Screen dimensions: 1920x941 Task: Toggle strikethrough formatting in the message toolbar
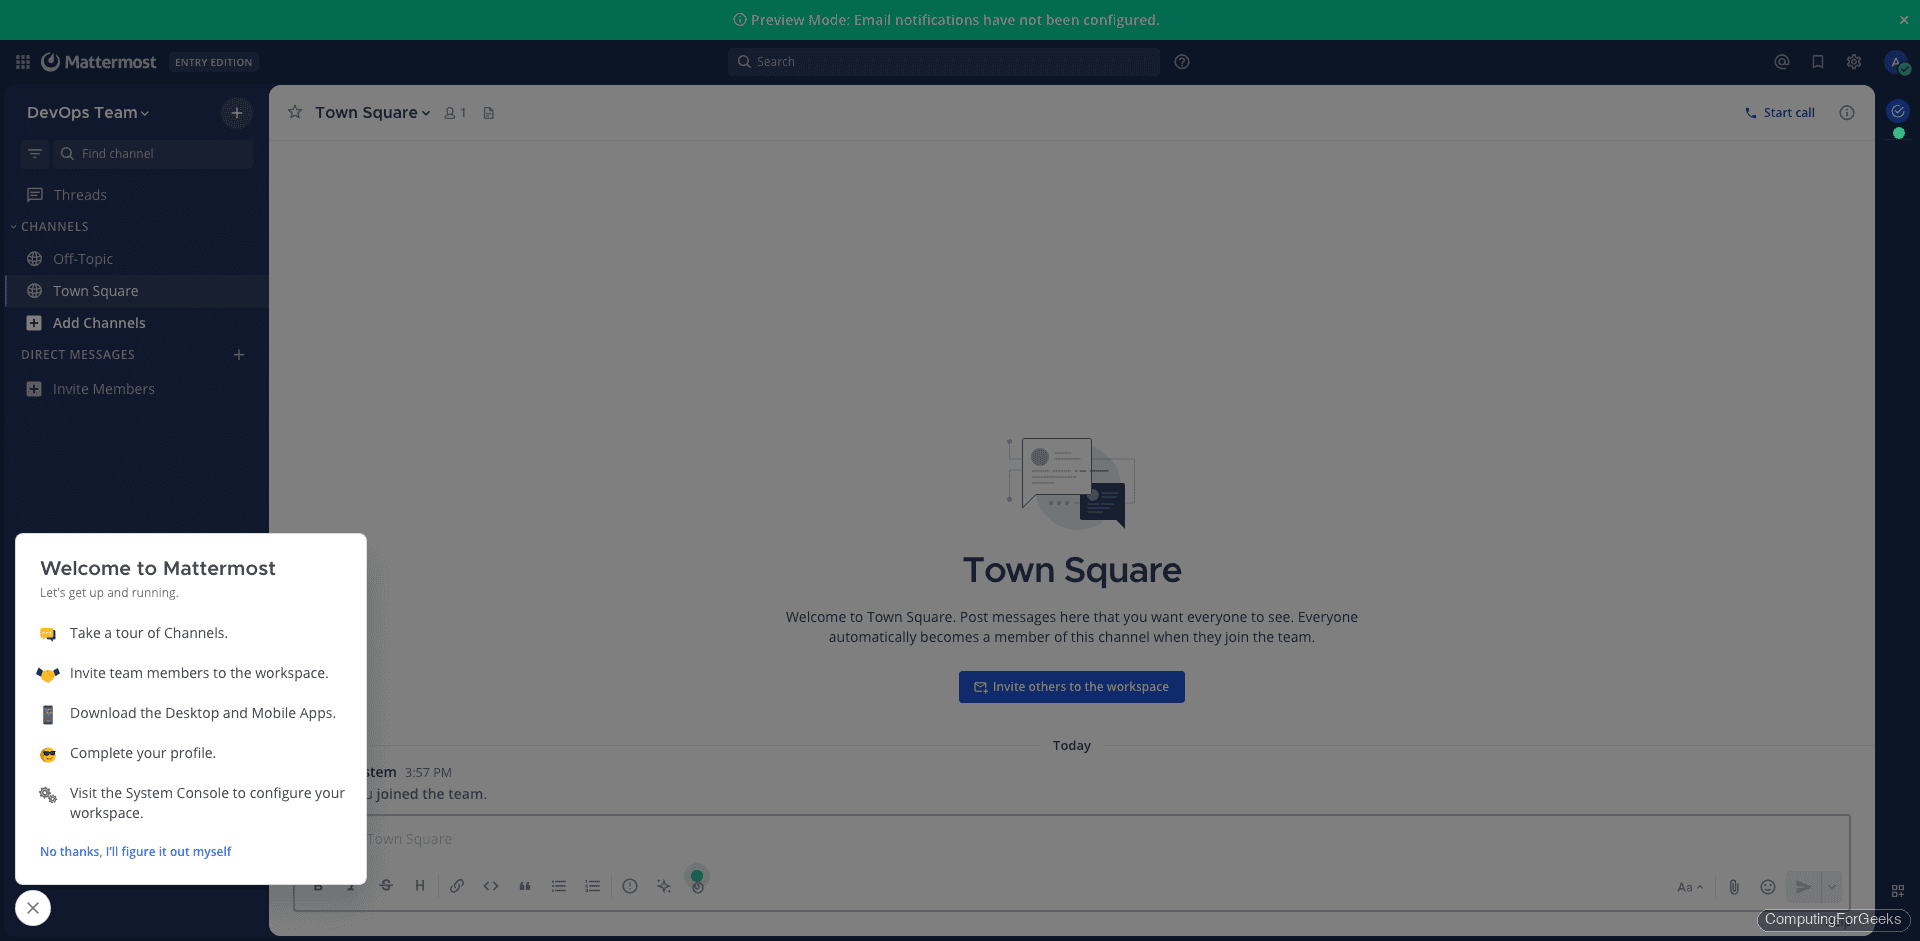click(x=386, y=886)
